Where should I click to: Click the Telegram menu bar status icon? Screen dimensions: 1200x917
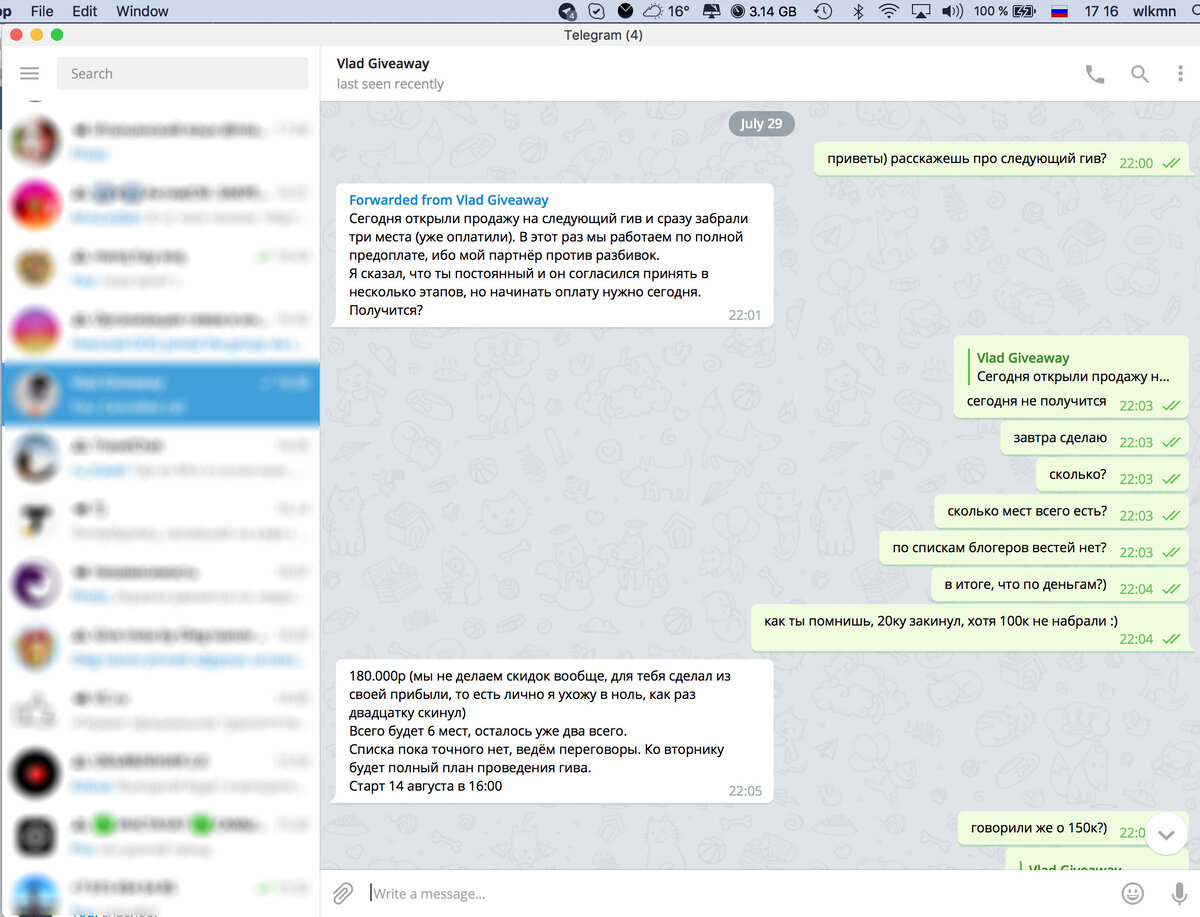click(568, 11)
